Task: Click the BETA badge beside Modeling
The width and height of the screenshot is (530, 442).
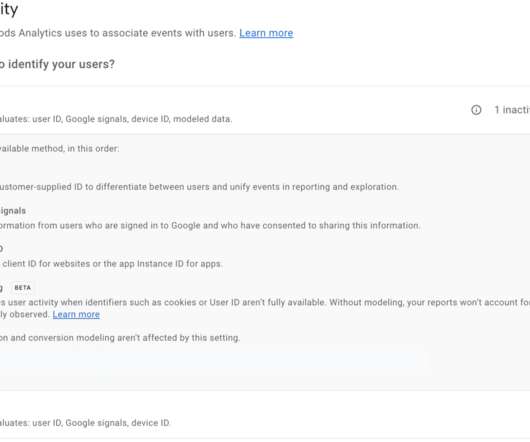Action: pos(23,288)
